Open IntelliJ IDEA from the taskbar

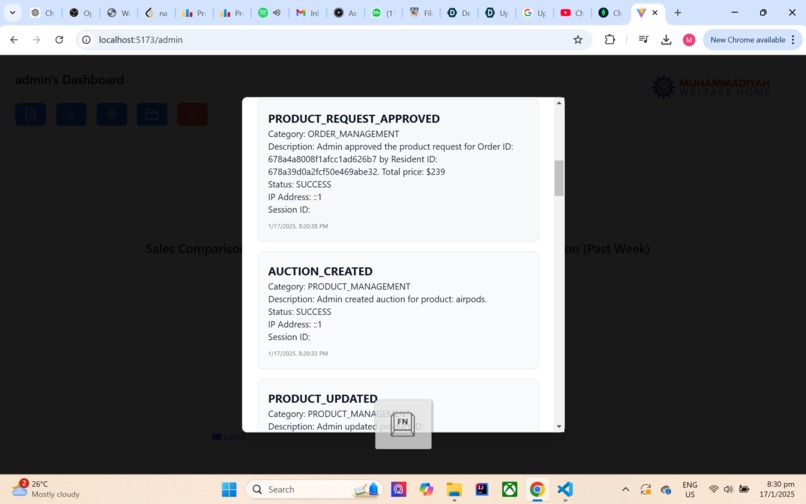click(x=482, y=489)
